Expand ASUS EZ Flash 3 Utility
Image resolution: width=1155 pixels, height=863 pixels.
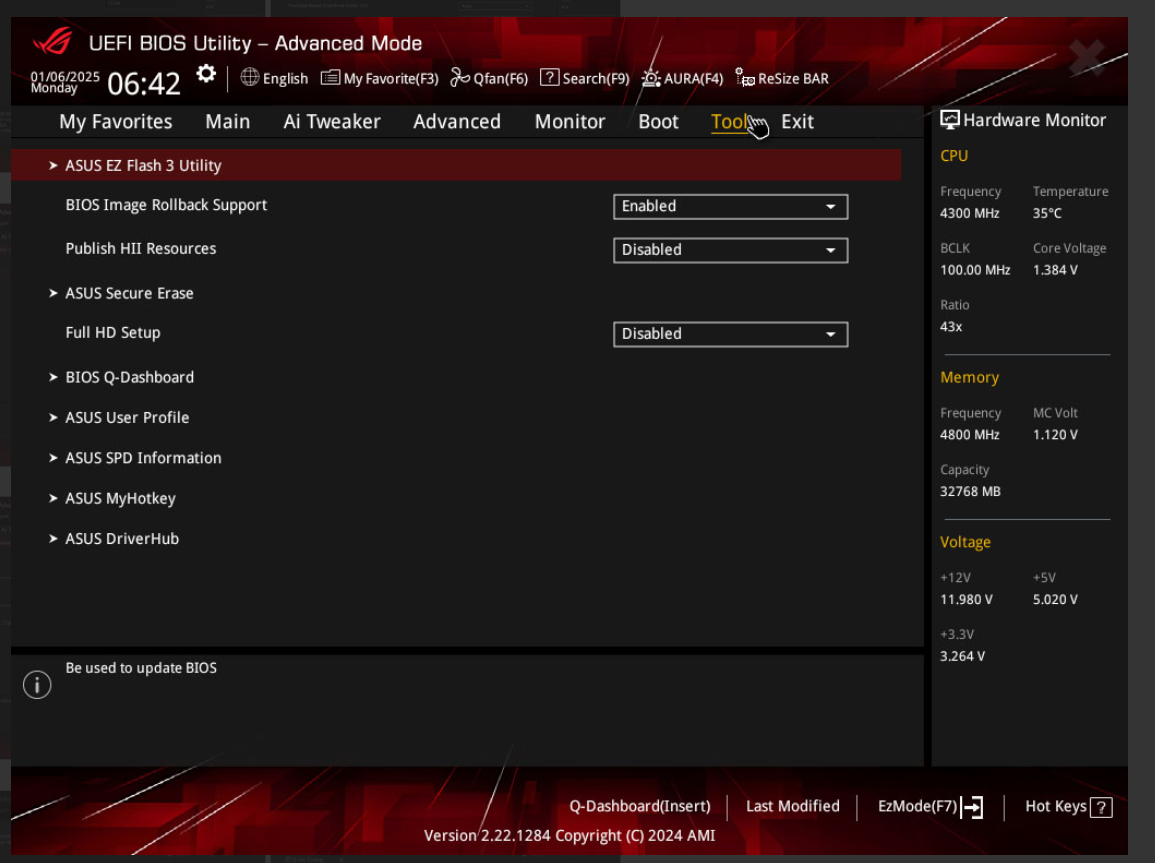456,165
